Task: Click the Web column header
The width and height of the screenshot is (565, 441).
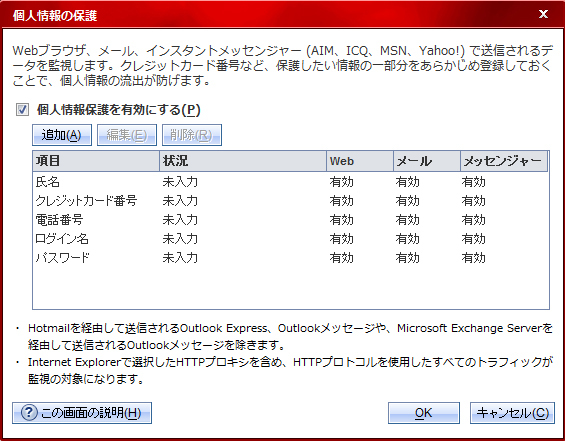Action: [x=360, y=161]
